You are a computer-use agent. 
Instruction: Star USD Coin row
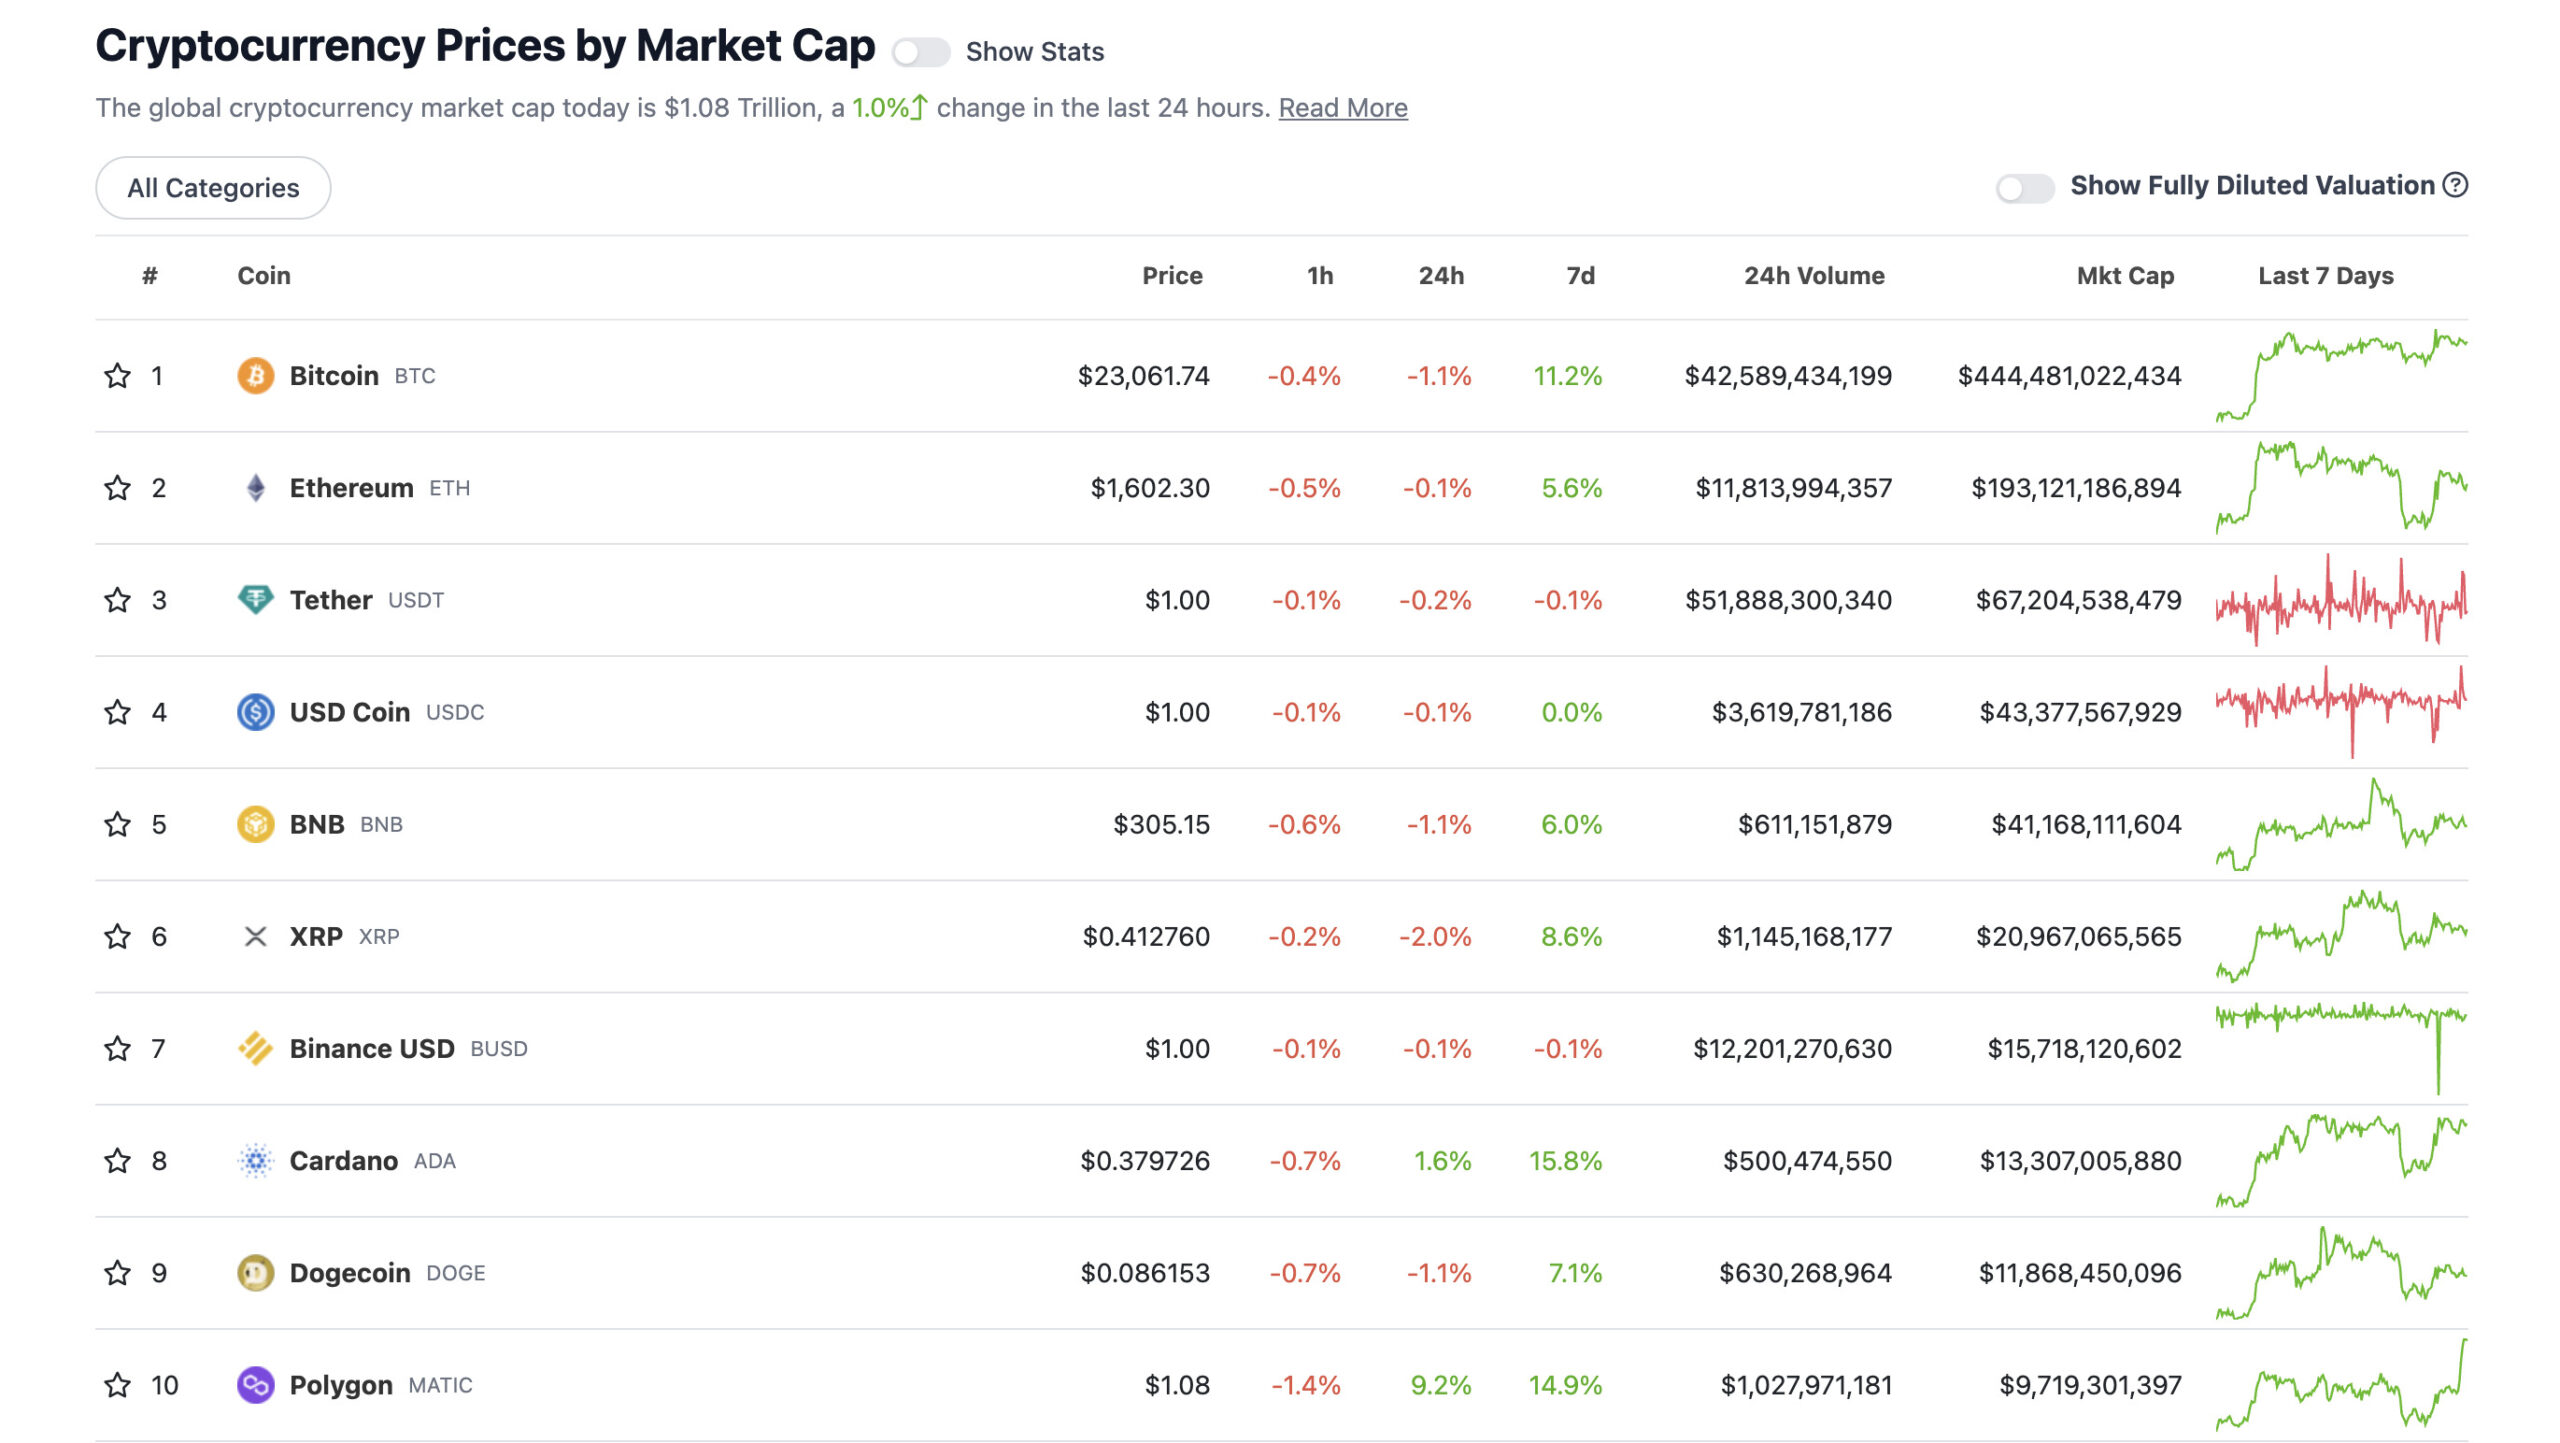(117, 712)
